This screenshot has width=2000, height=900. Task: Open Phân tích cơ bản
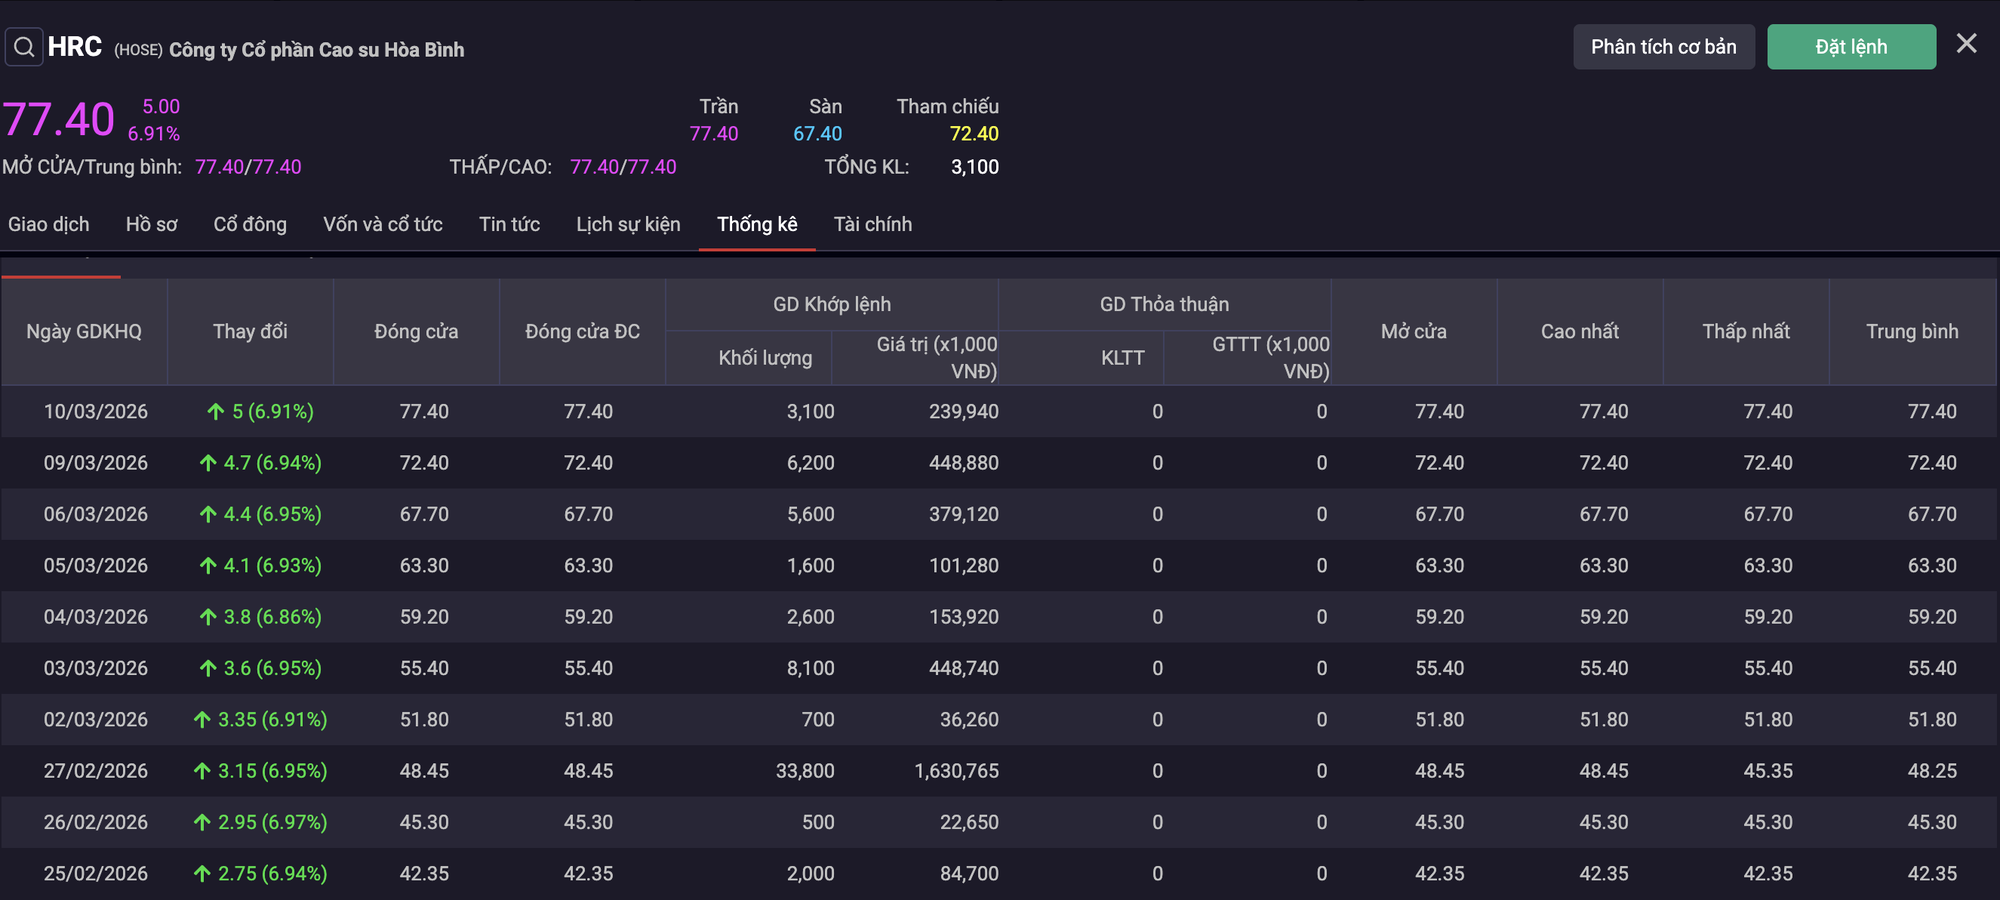(x=1663, y=47)
